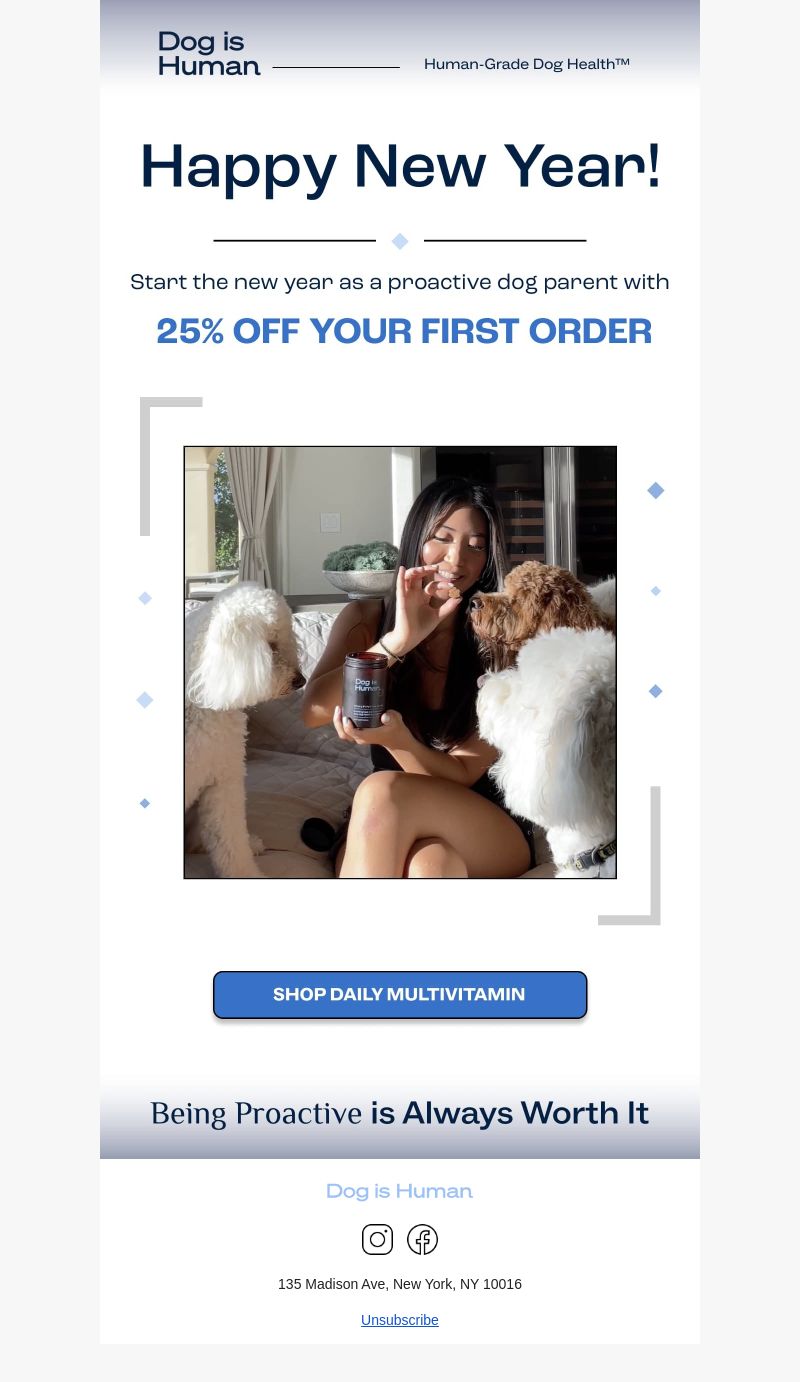Open the Instagram icon link

click(x=377, y=1239)
